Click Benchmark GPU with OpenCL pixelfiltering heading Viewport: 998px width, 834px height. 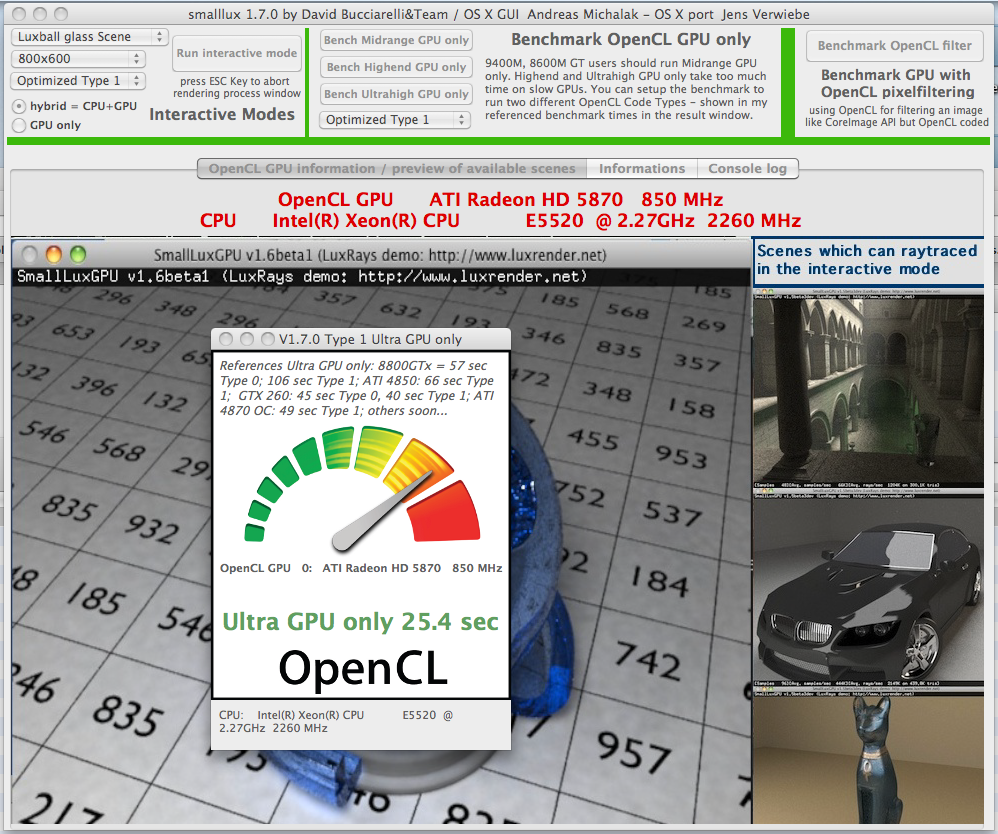(x=896, y=83)
